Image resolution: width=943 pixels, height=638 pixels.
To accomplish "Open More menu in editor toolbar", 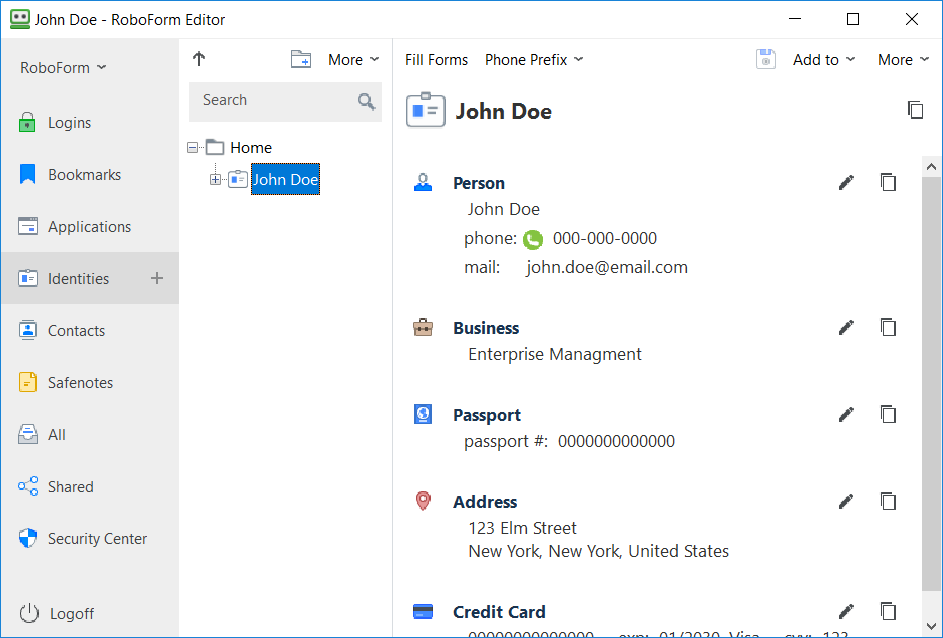I will (903, 60).
